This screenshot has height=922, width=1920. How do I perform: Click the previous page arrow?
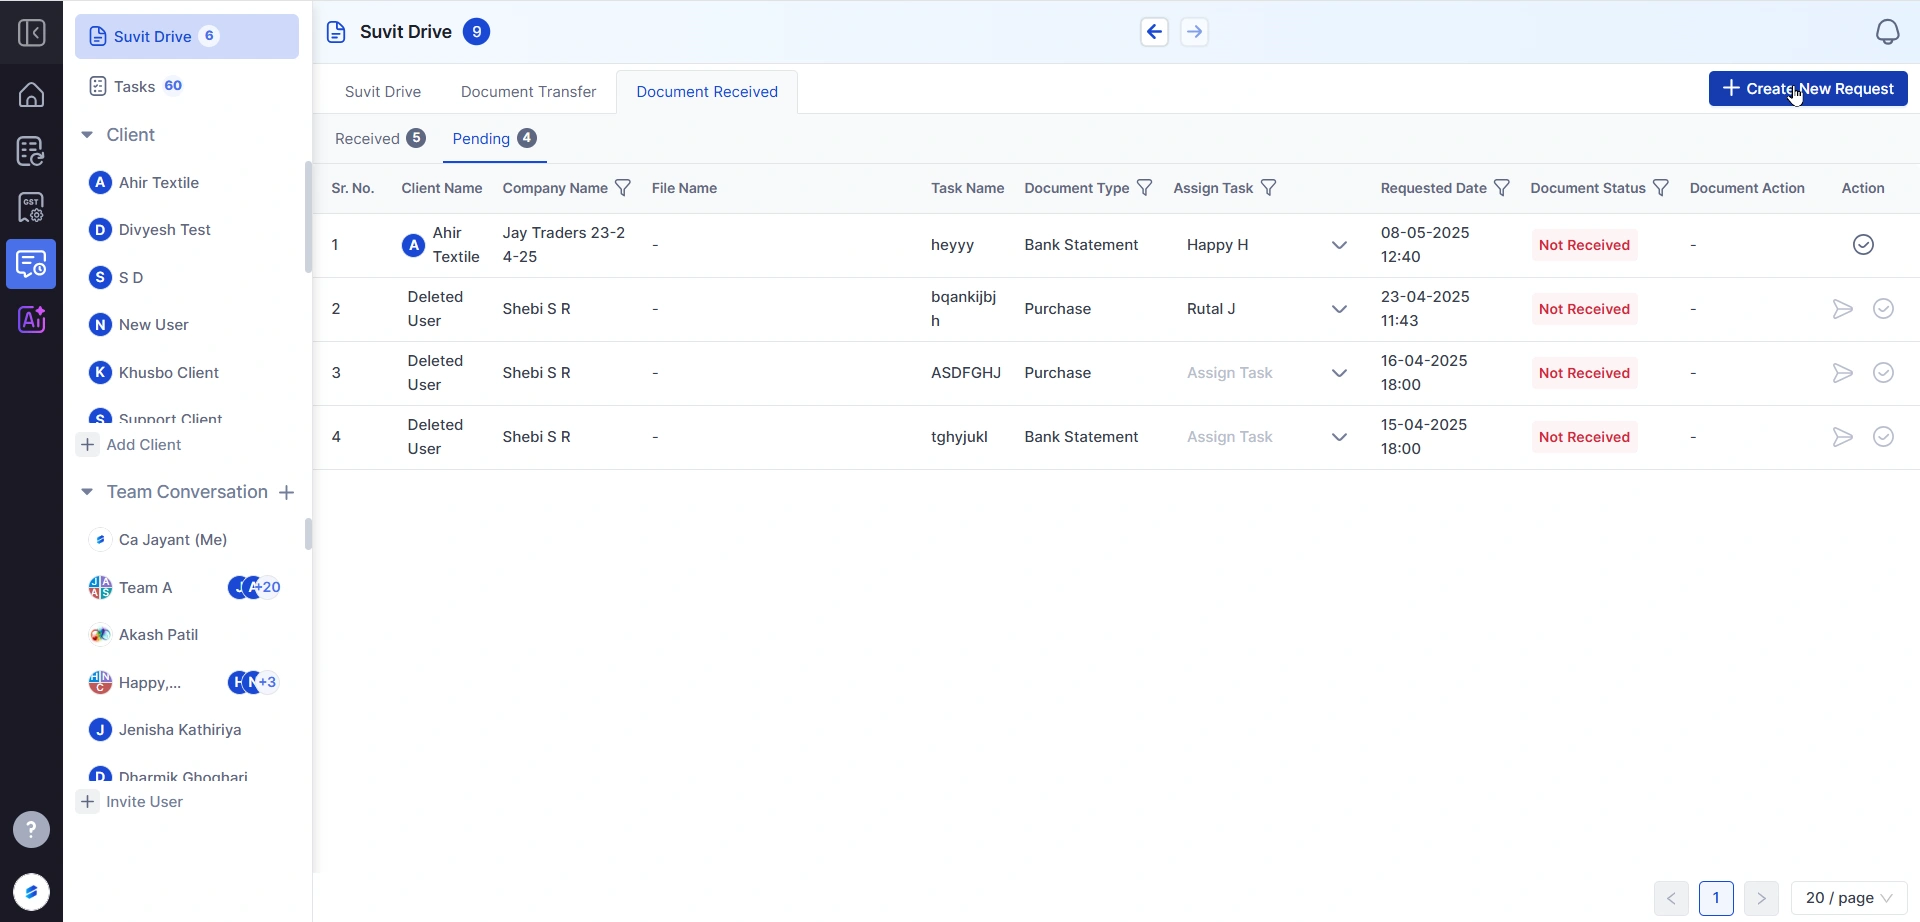[1671, 898]
